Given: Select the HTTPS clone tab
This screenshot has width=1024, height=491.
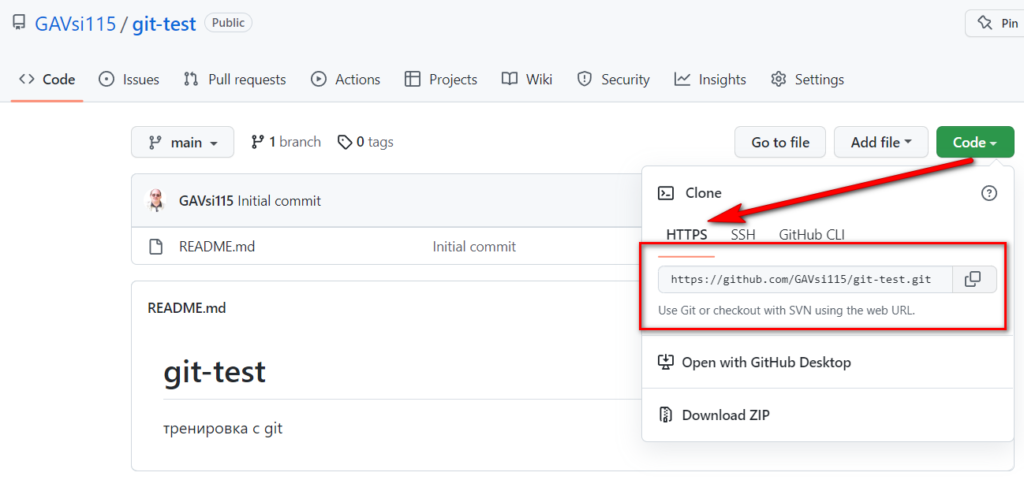Looking at the screenshot, I should (686, 235).
